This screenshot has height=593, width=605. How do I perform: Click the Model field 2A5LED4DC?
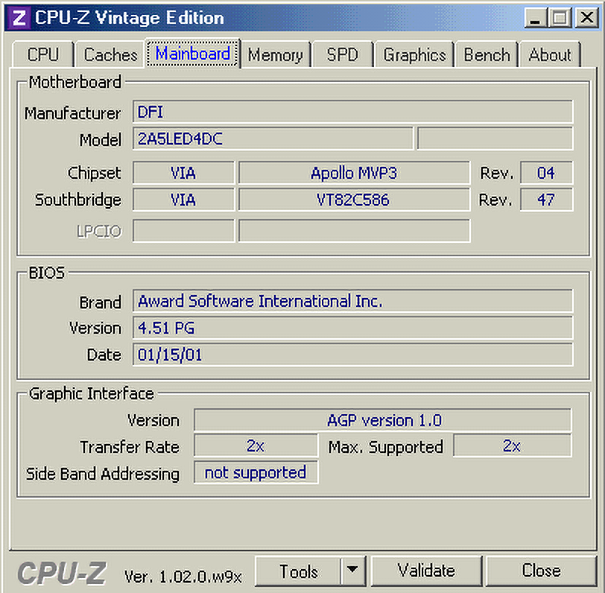273,139
